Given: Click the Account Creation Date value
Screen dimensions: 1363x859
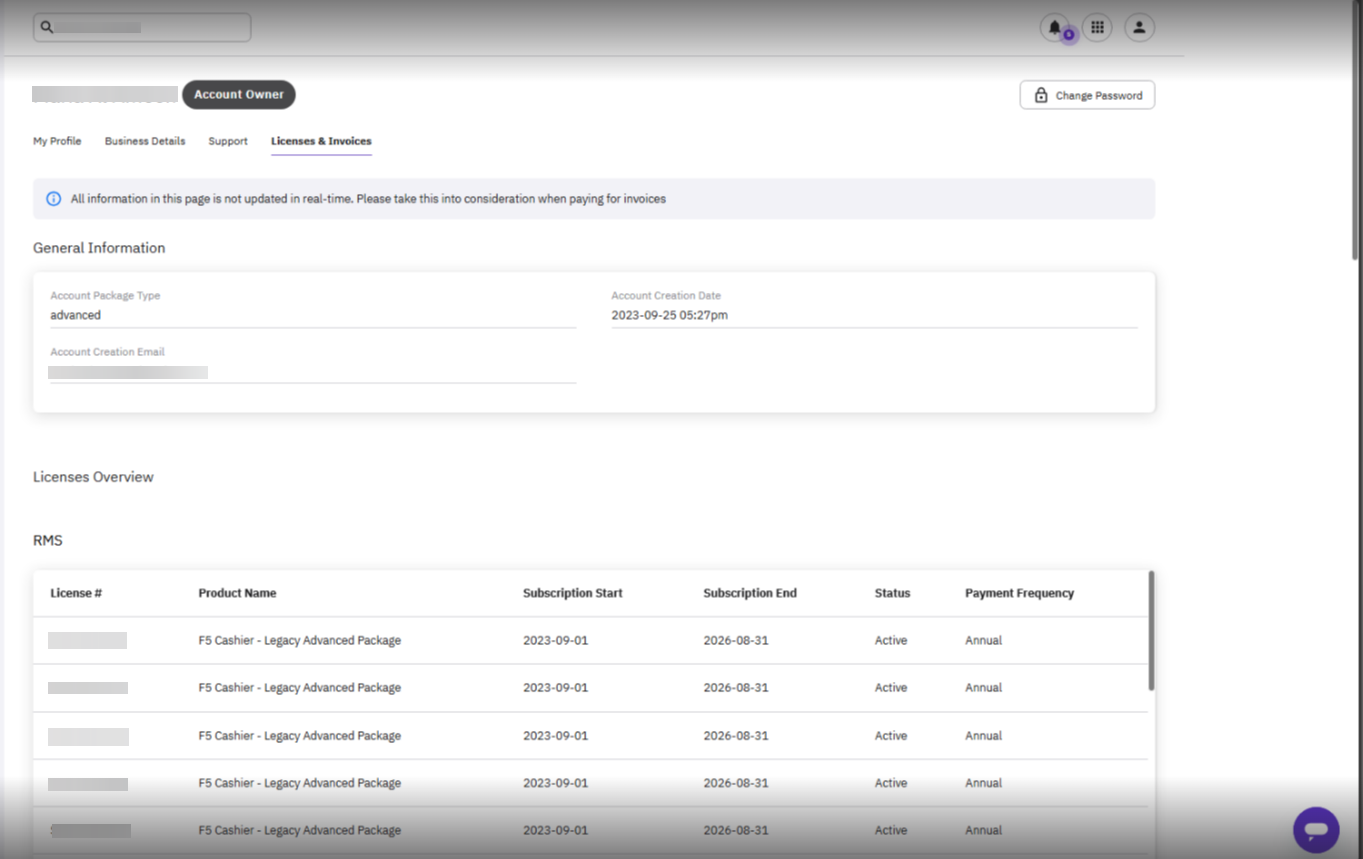Looking at the screenshot, I should click(670, 315).
